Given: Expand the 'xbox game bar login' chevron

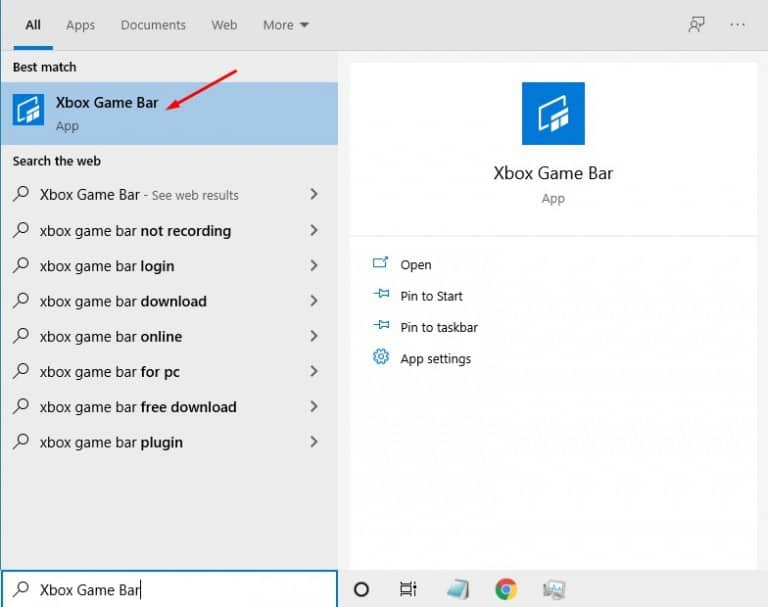Looking at the screenshot, I should [x=314, y=266].
